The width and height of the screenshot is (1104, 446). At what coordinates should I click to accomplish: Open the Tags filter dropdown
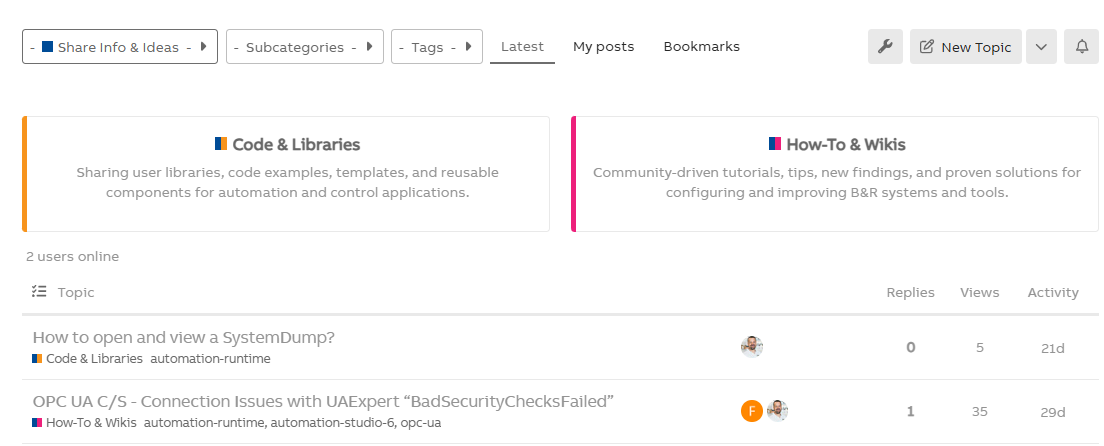point(437,47)
